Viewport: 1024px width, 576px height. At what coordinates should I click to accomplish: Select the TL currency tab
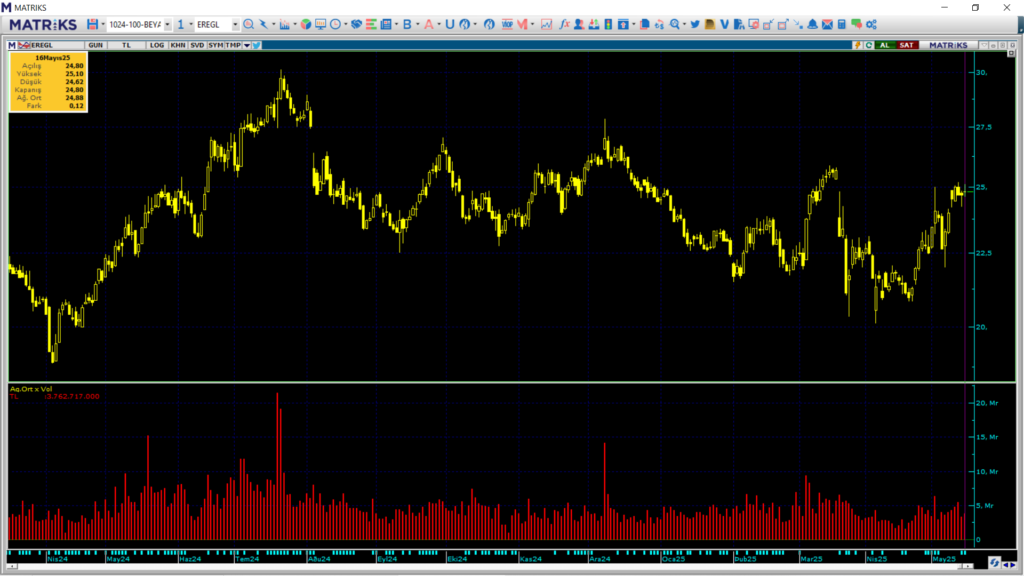(x=126, y=45)
